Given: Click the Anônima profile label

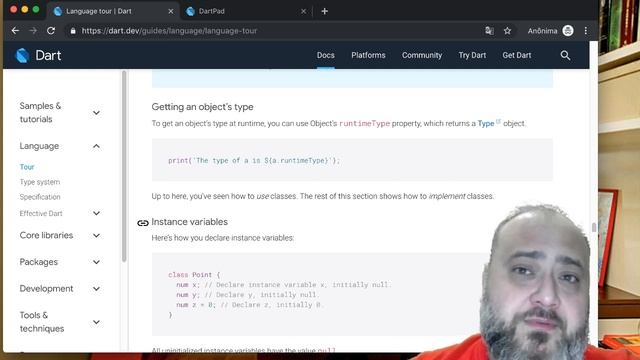Looking at the screenshot, I should [542, 31].
